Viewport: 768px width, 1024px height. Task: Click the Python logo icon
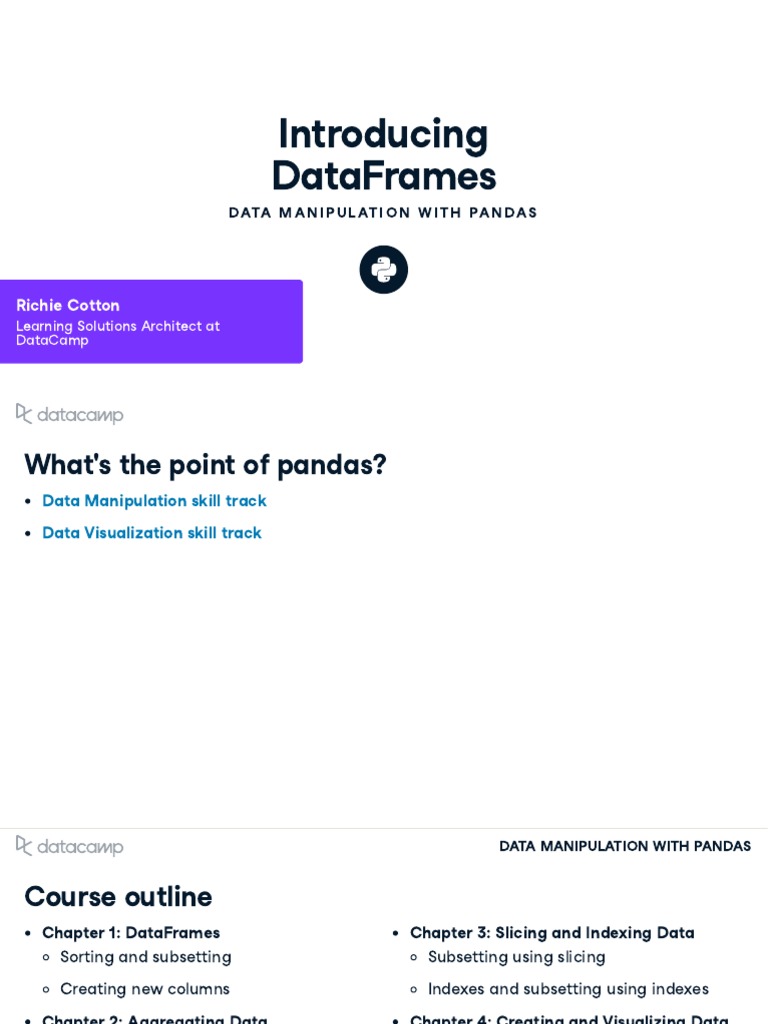click(384, 270)
